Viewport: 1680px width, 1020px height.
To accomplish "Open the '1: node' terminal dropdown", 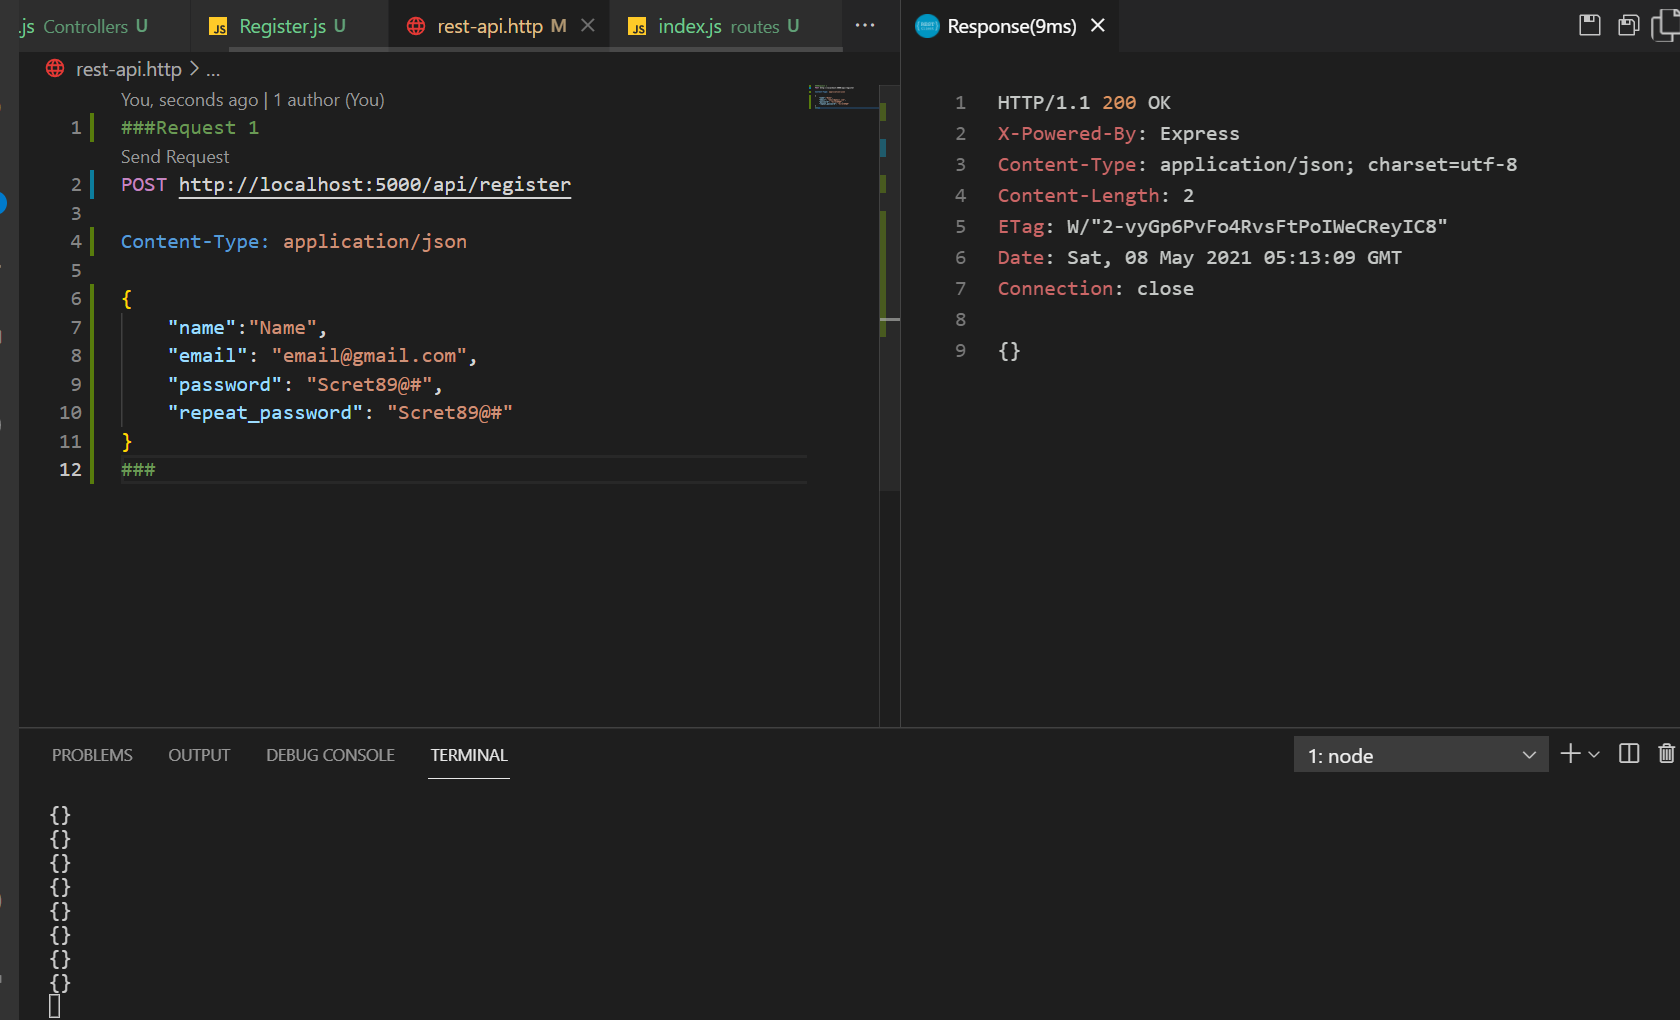I will click(x=1420, y=755).
